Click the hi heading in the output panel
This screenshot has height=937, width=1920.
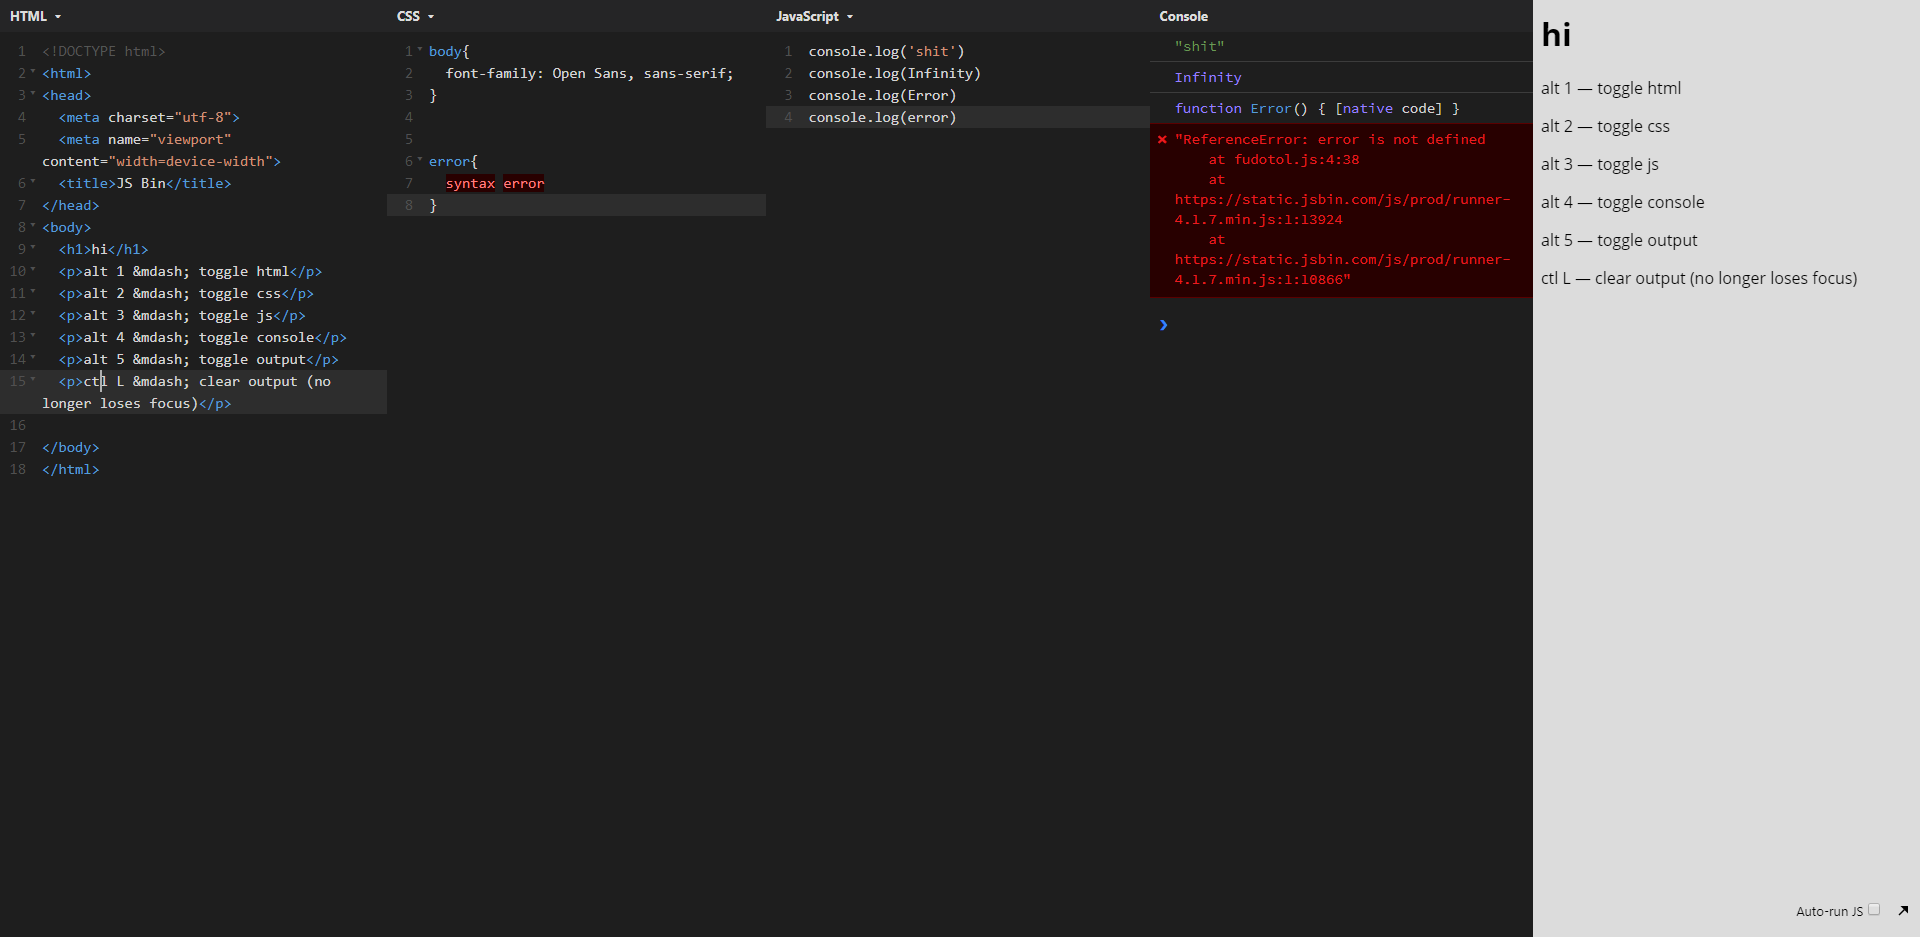click(1556, 34)
